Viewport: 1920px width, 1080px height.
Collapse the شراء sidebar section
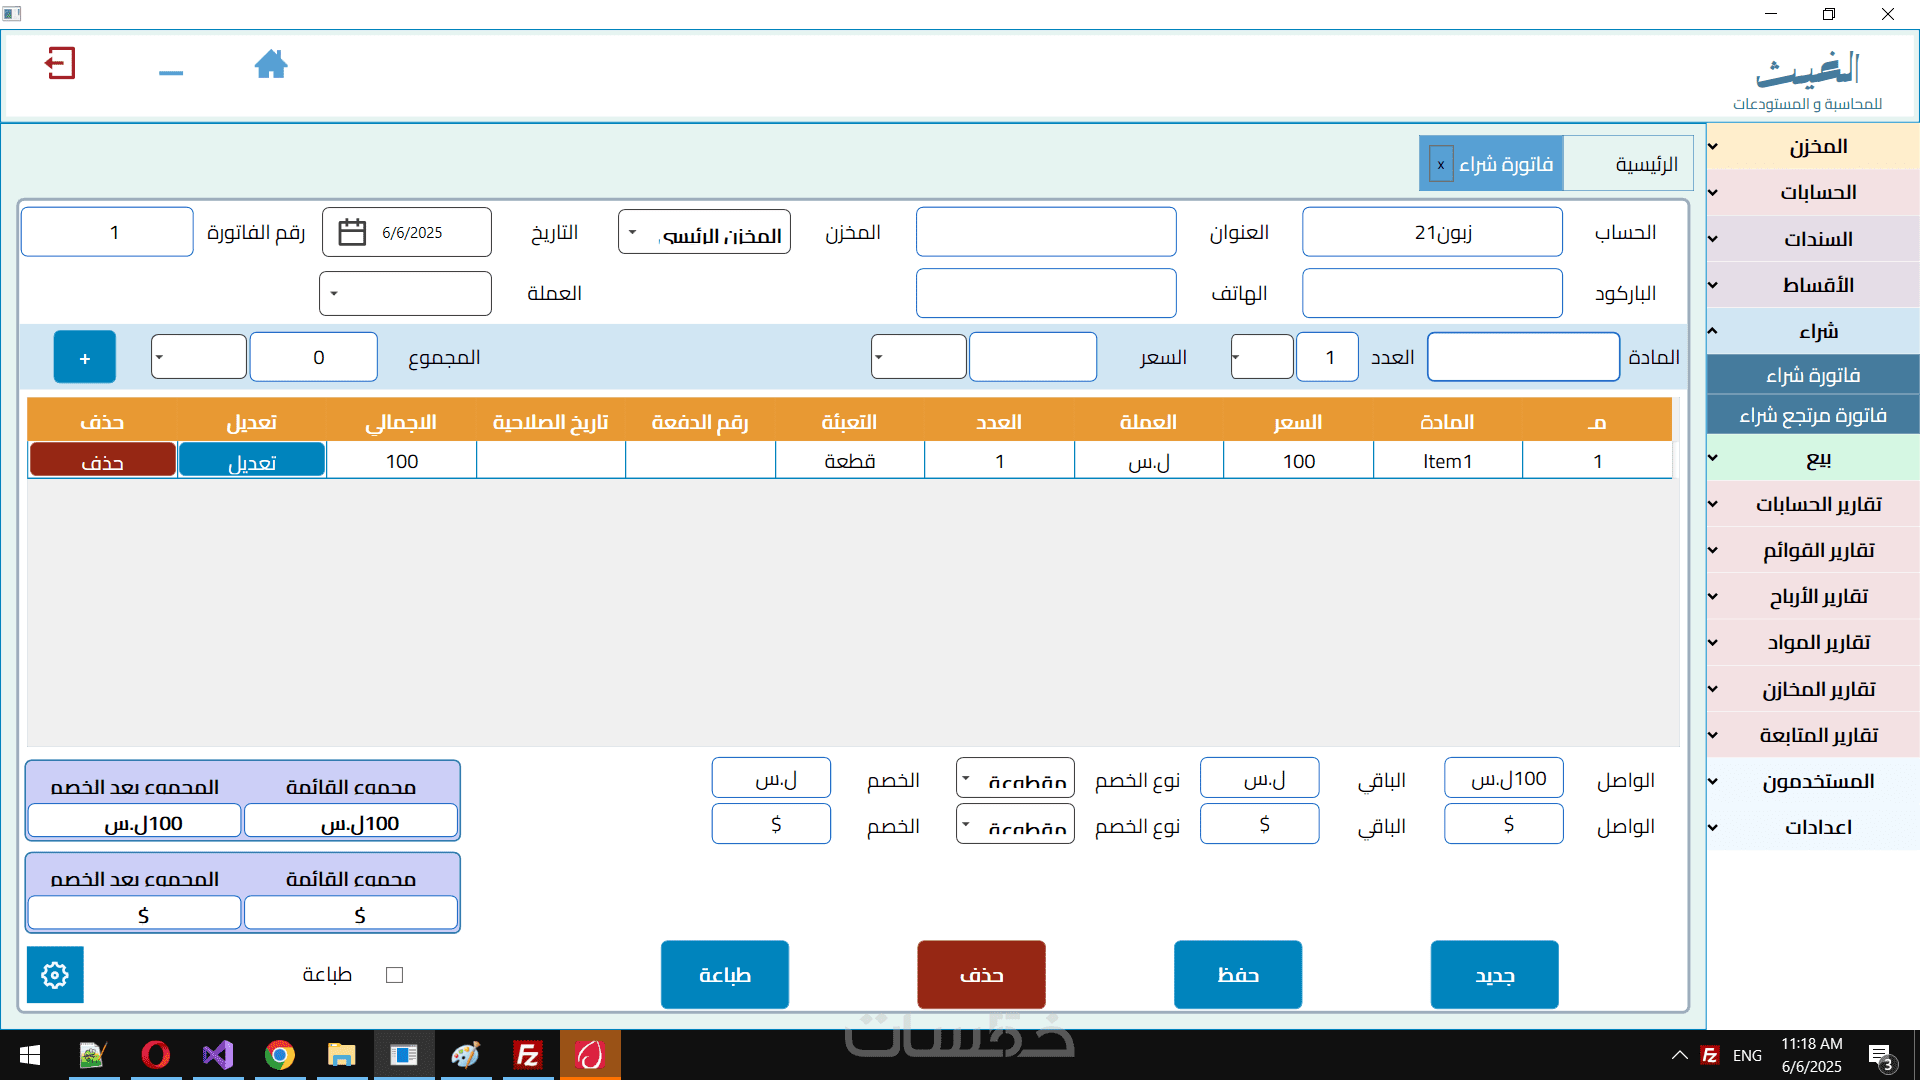tap(1817, 331)
